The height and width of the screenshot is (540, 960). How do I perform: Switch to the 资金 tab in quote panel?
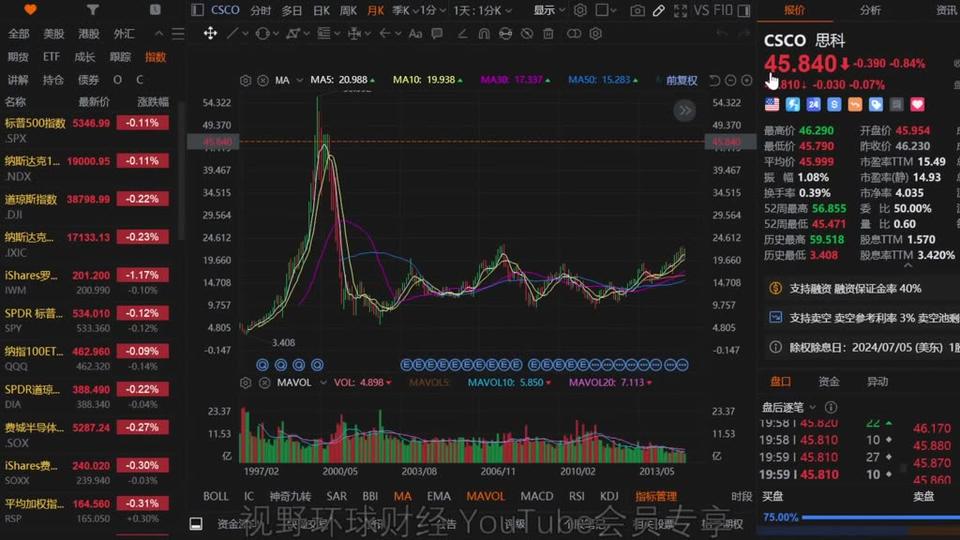828,381
